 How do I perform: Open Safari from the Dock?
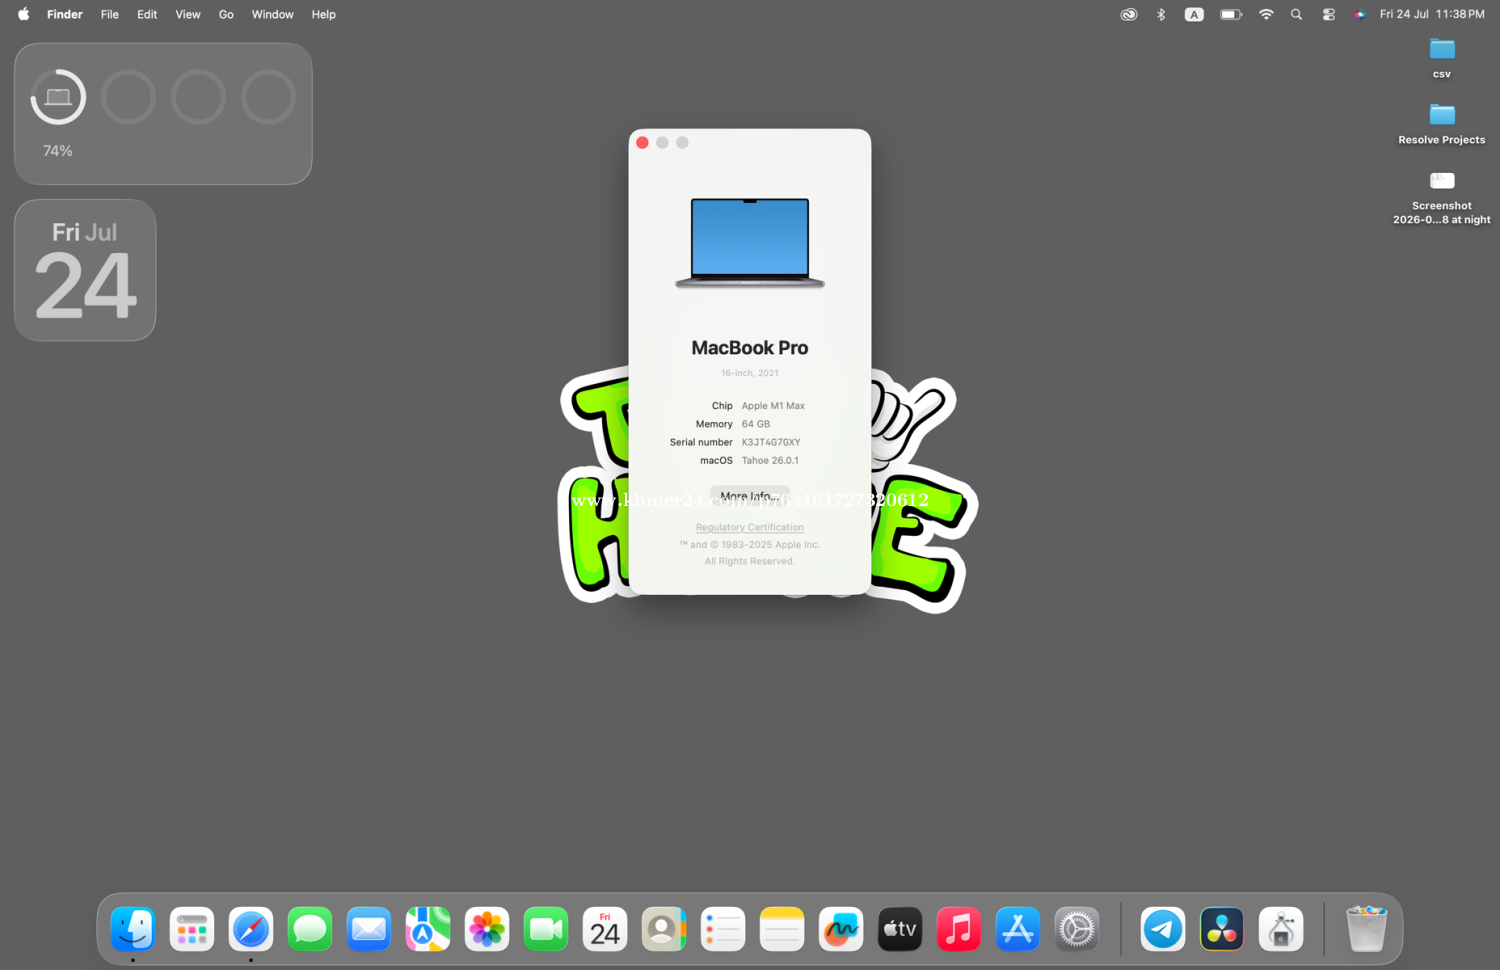[251, 929]
